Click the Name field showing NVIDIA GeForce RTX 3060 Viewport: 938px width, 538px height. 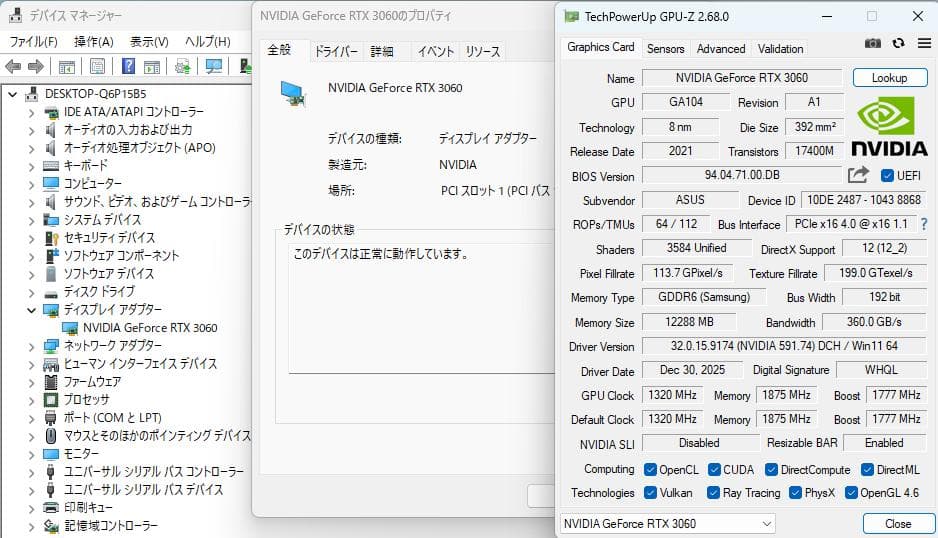click(742, 78)
